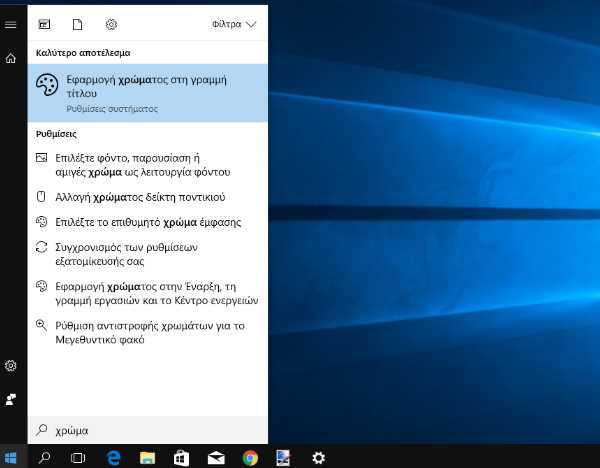Click the taskbar Search icon
The height and width of the screenshot is (468, 600).
tap(45, 457)
